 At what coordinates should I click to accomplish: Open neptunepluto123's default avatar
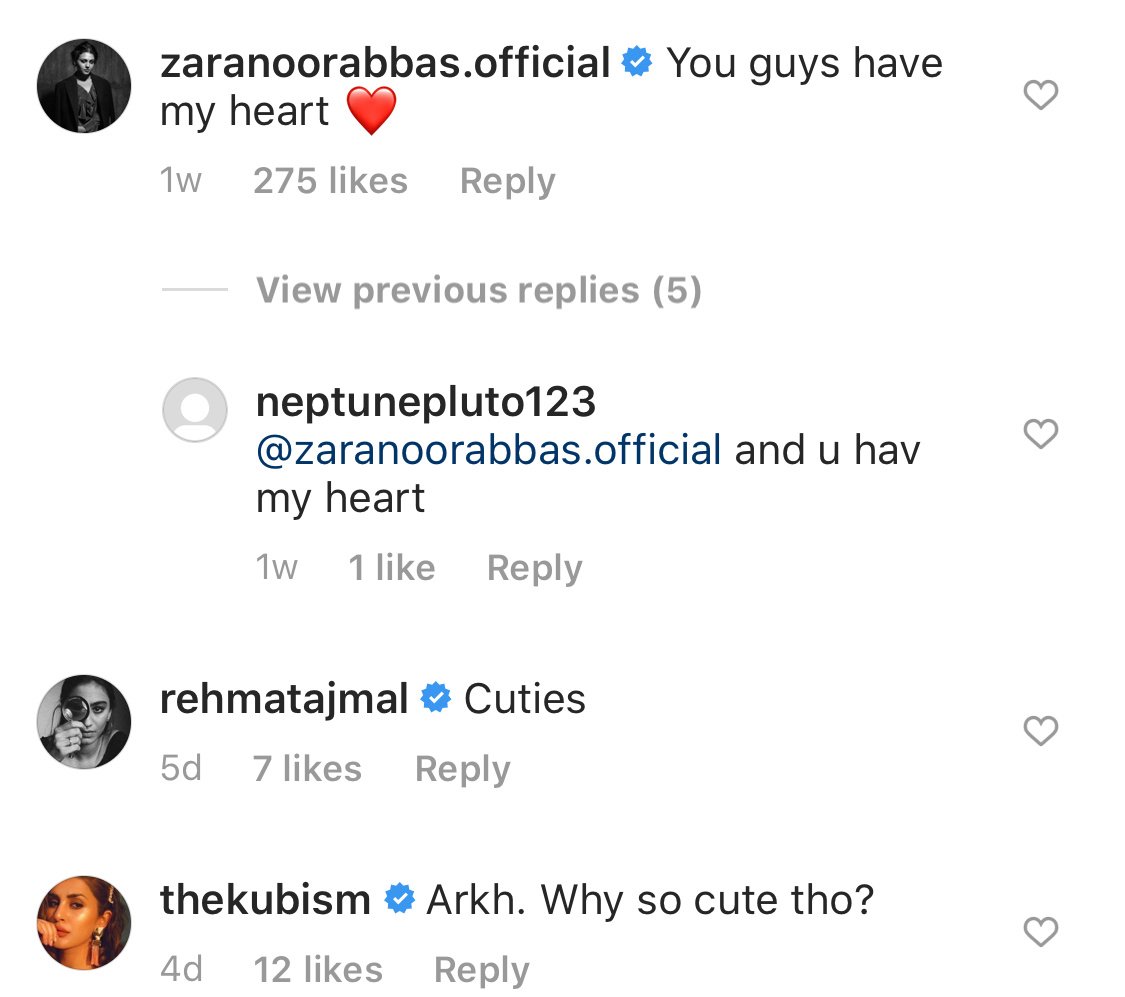click(x=194, y=409)
